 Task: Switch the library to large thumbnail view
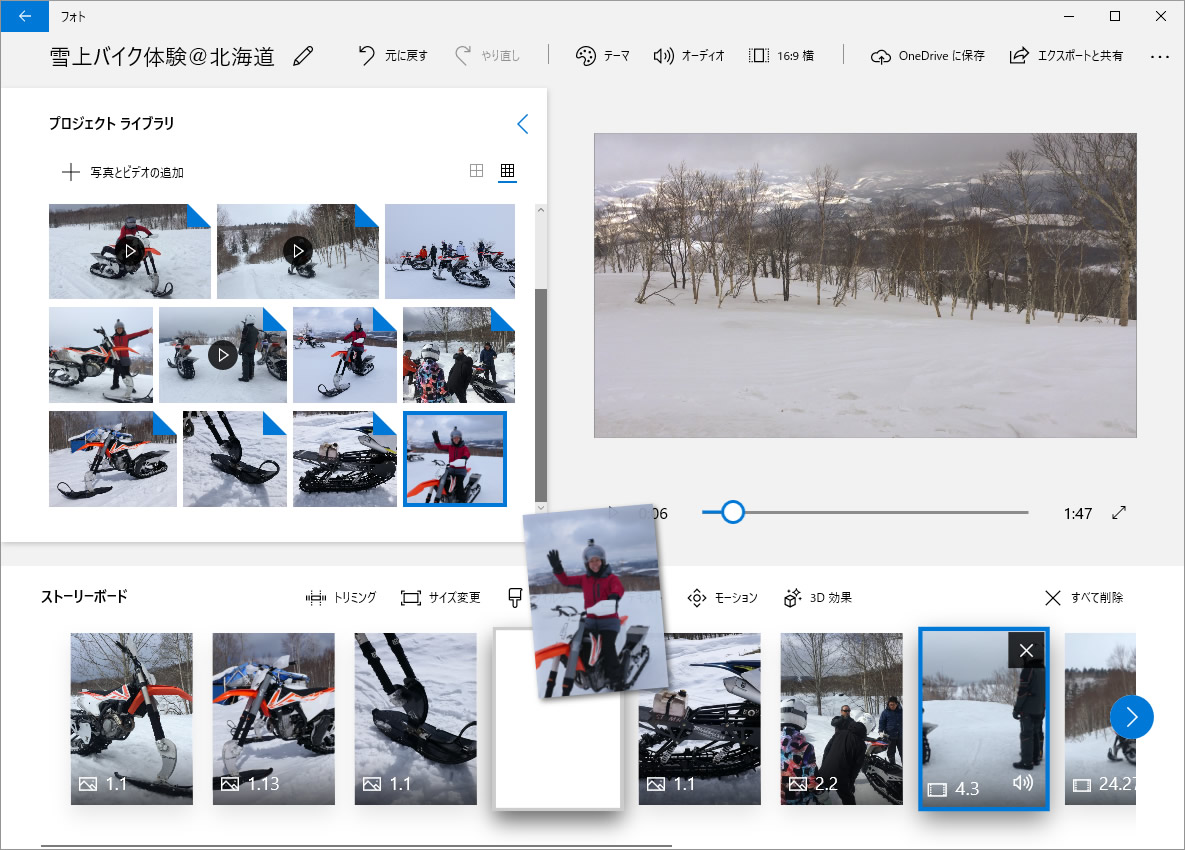coord(477,171)
